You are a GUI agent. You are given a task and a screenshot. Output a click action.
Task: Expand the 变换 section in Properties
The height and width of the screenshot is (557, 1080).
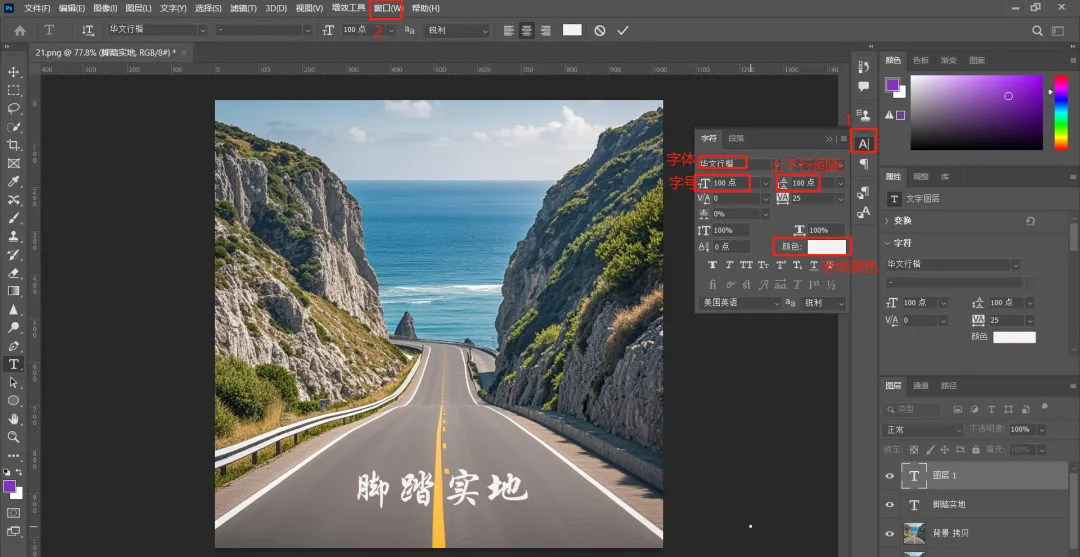pyautogui.click(x=888, y=221)
